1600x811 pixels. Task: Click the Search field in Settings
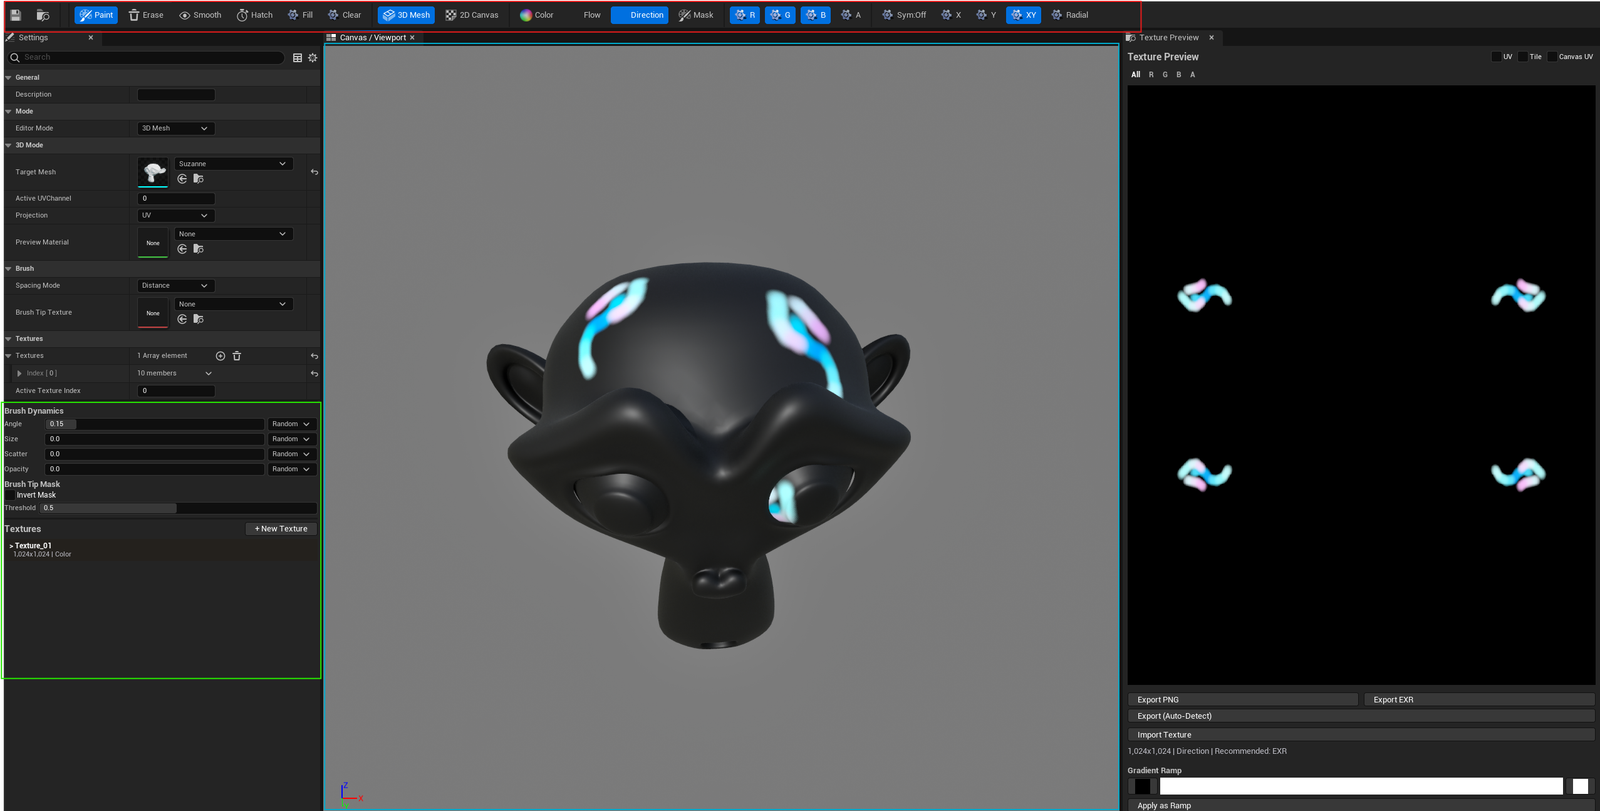147,58
